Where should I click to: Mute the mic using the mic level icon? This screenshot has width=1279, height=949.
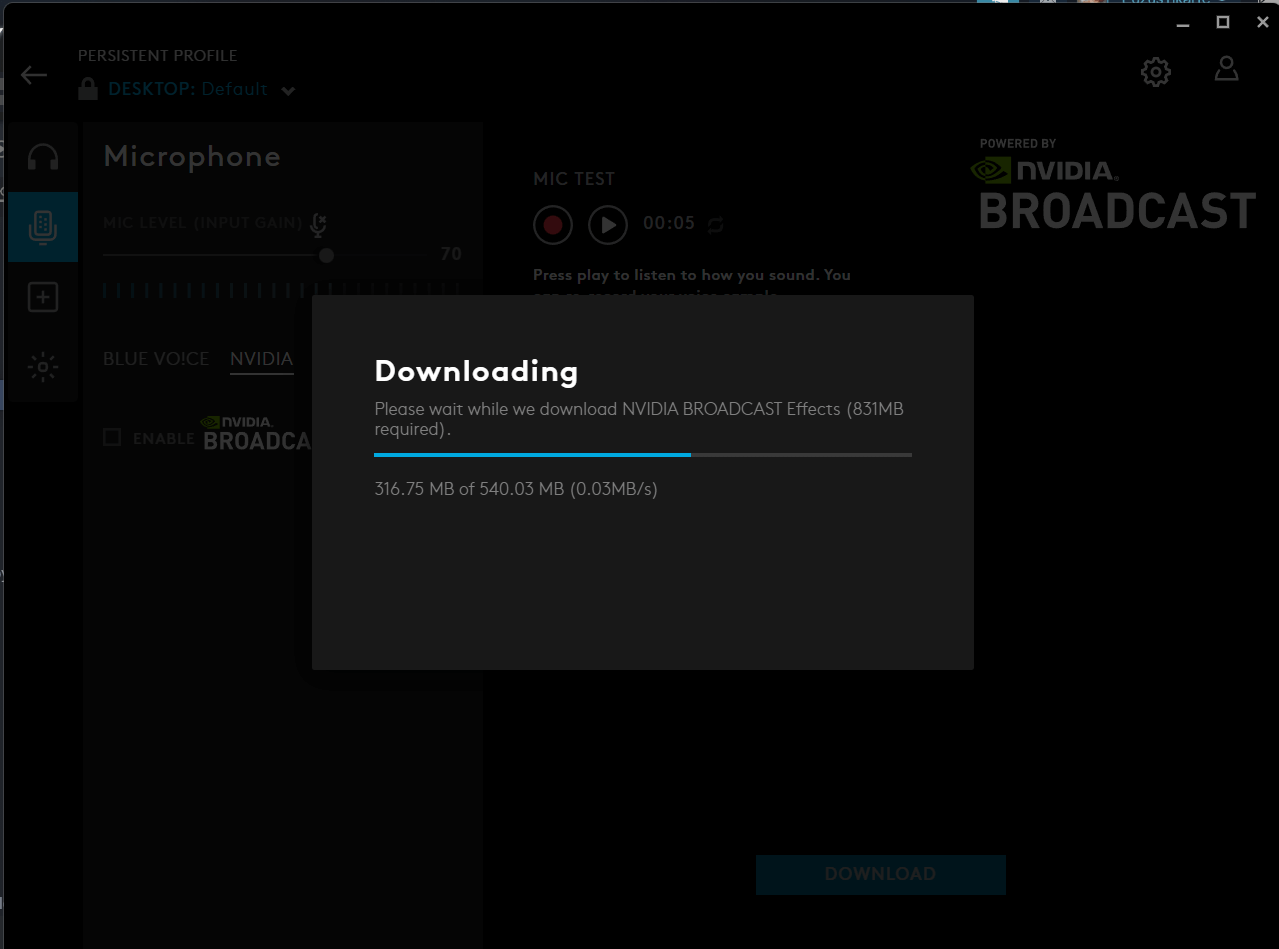click(x=319, y=225)
